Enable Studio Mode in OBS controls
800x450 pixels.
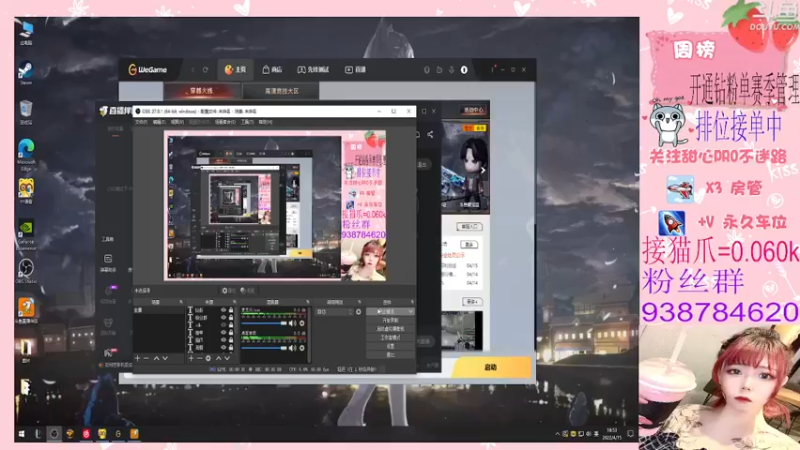point(390,337)
